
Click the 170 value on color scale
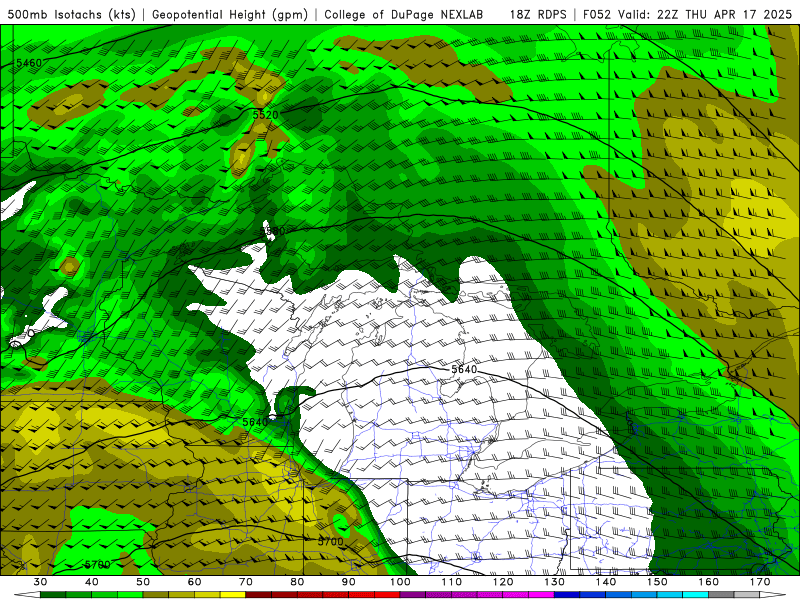tap(760, 582)
